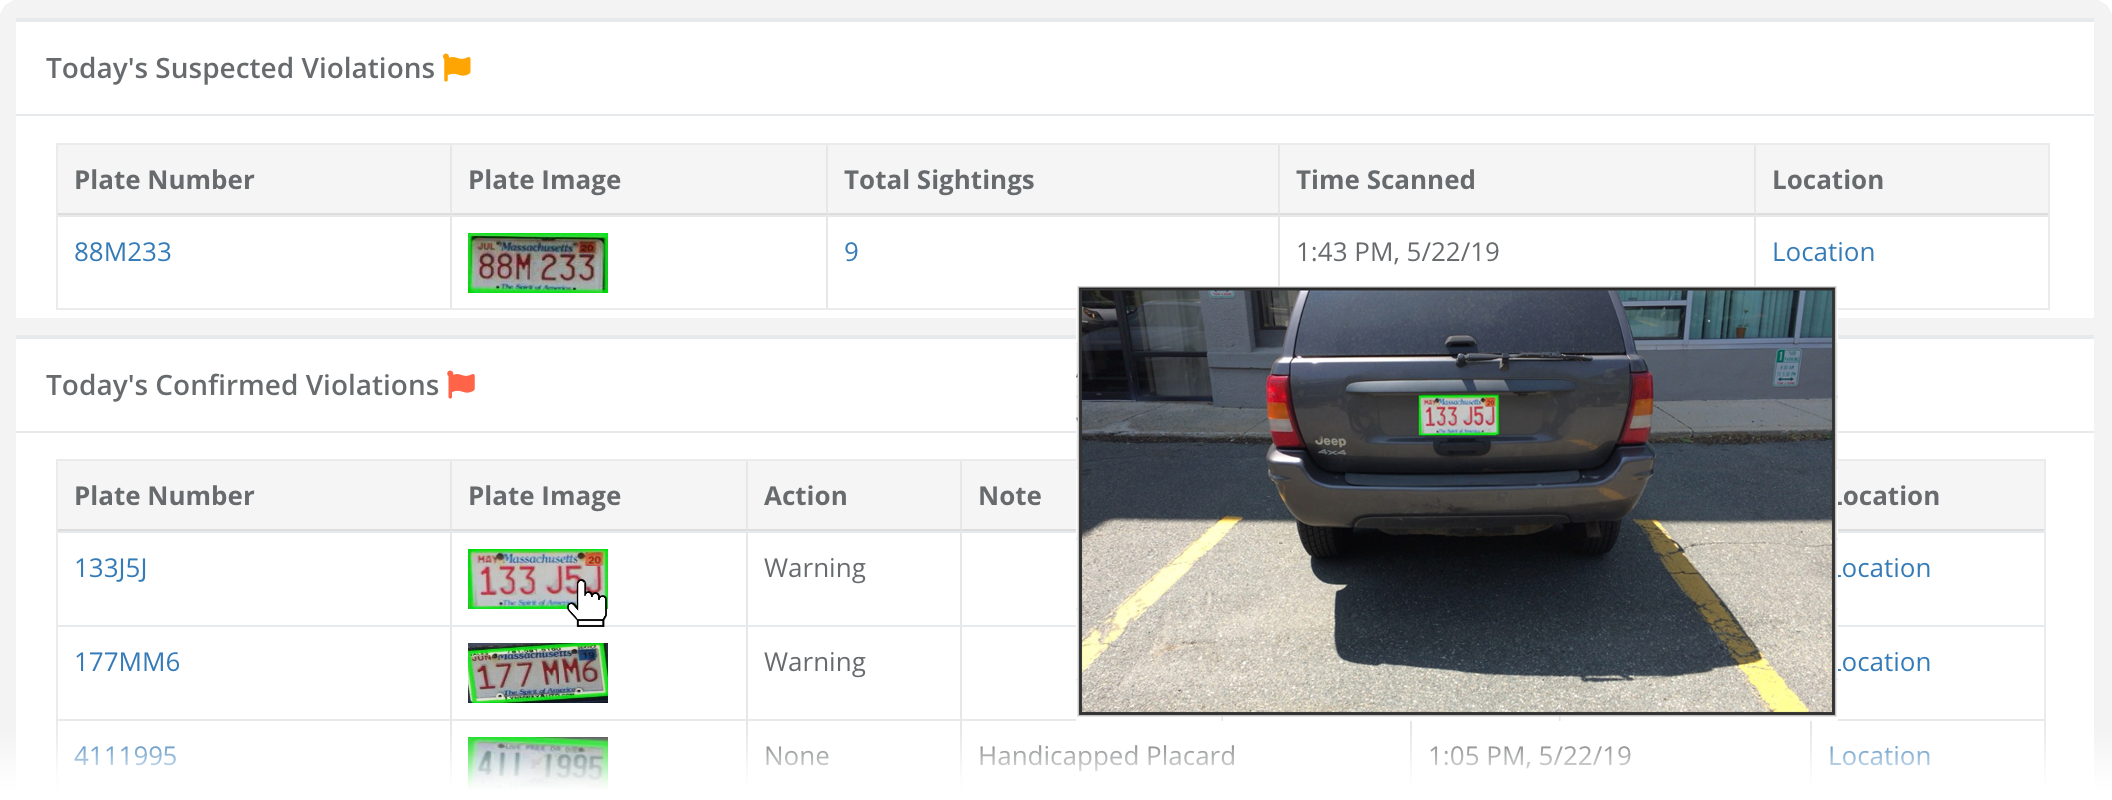Click the Note column header

point(1009,496)
